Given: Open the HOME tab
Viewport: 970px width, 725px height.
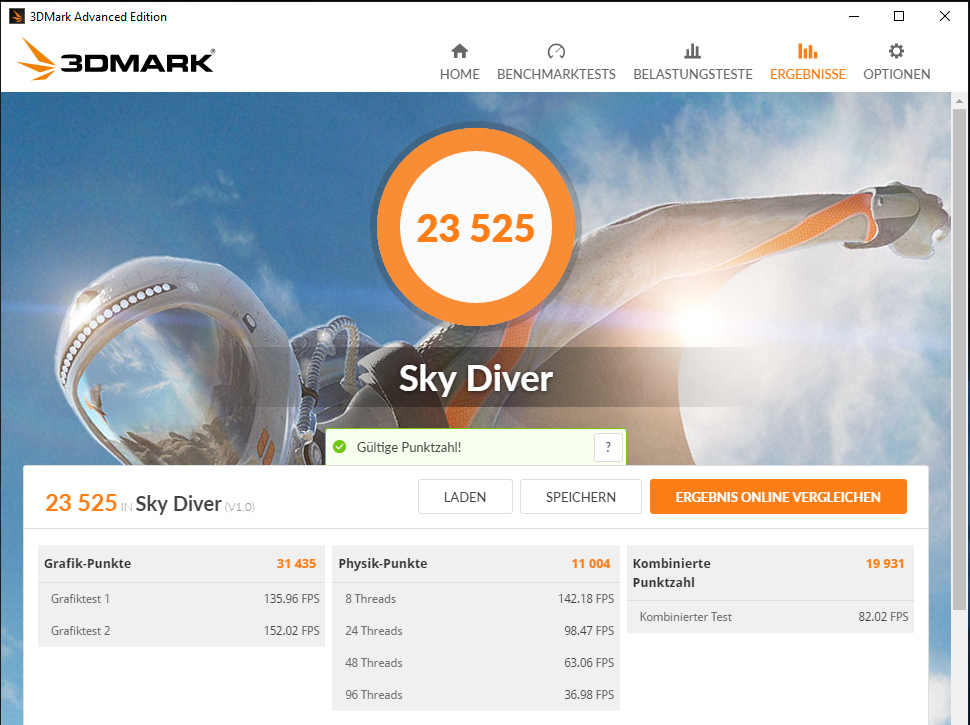Looking at the screenshot, I should point(460,62).
